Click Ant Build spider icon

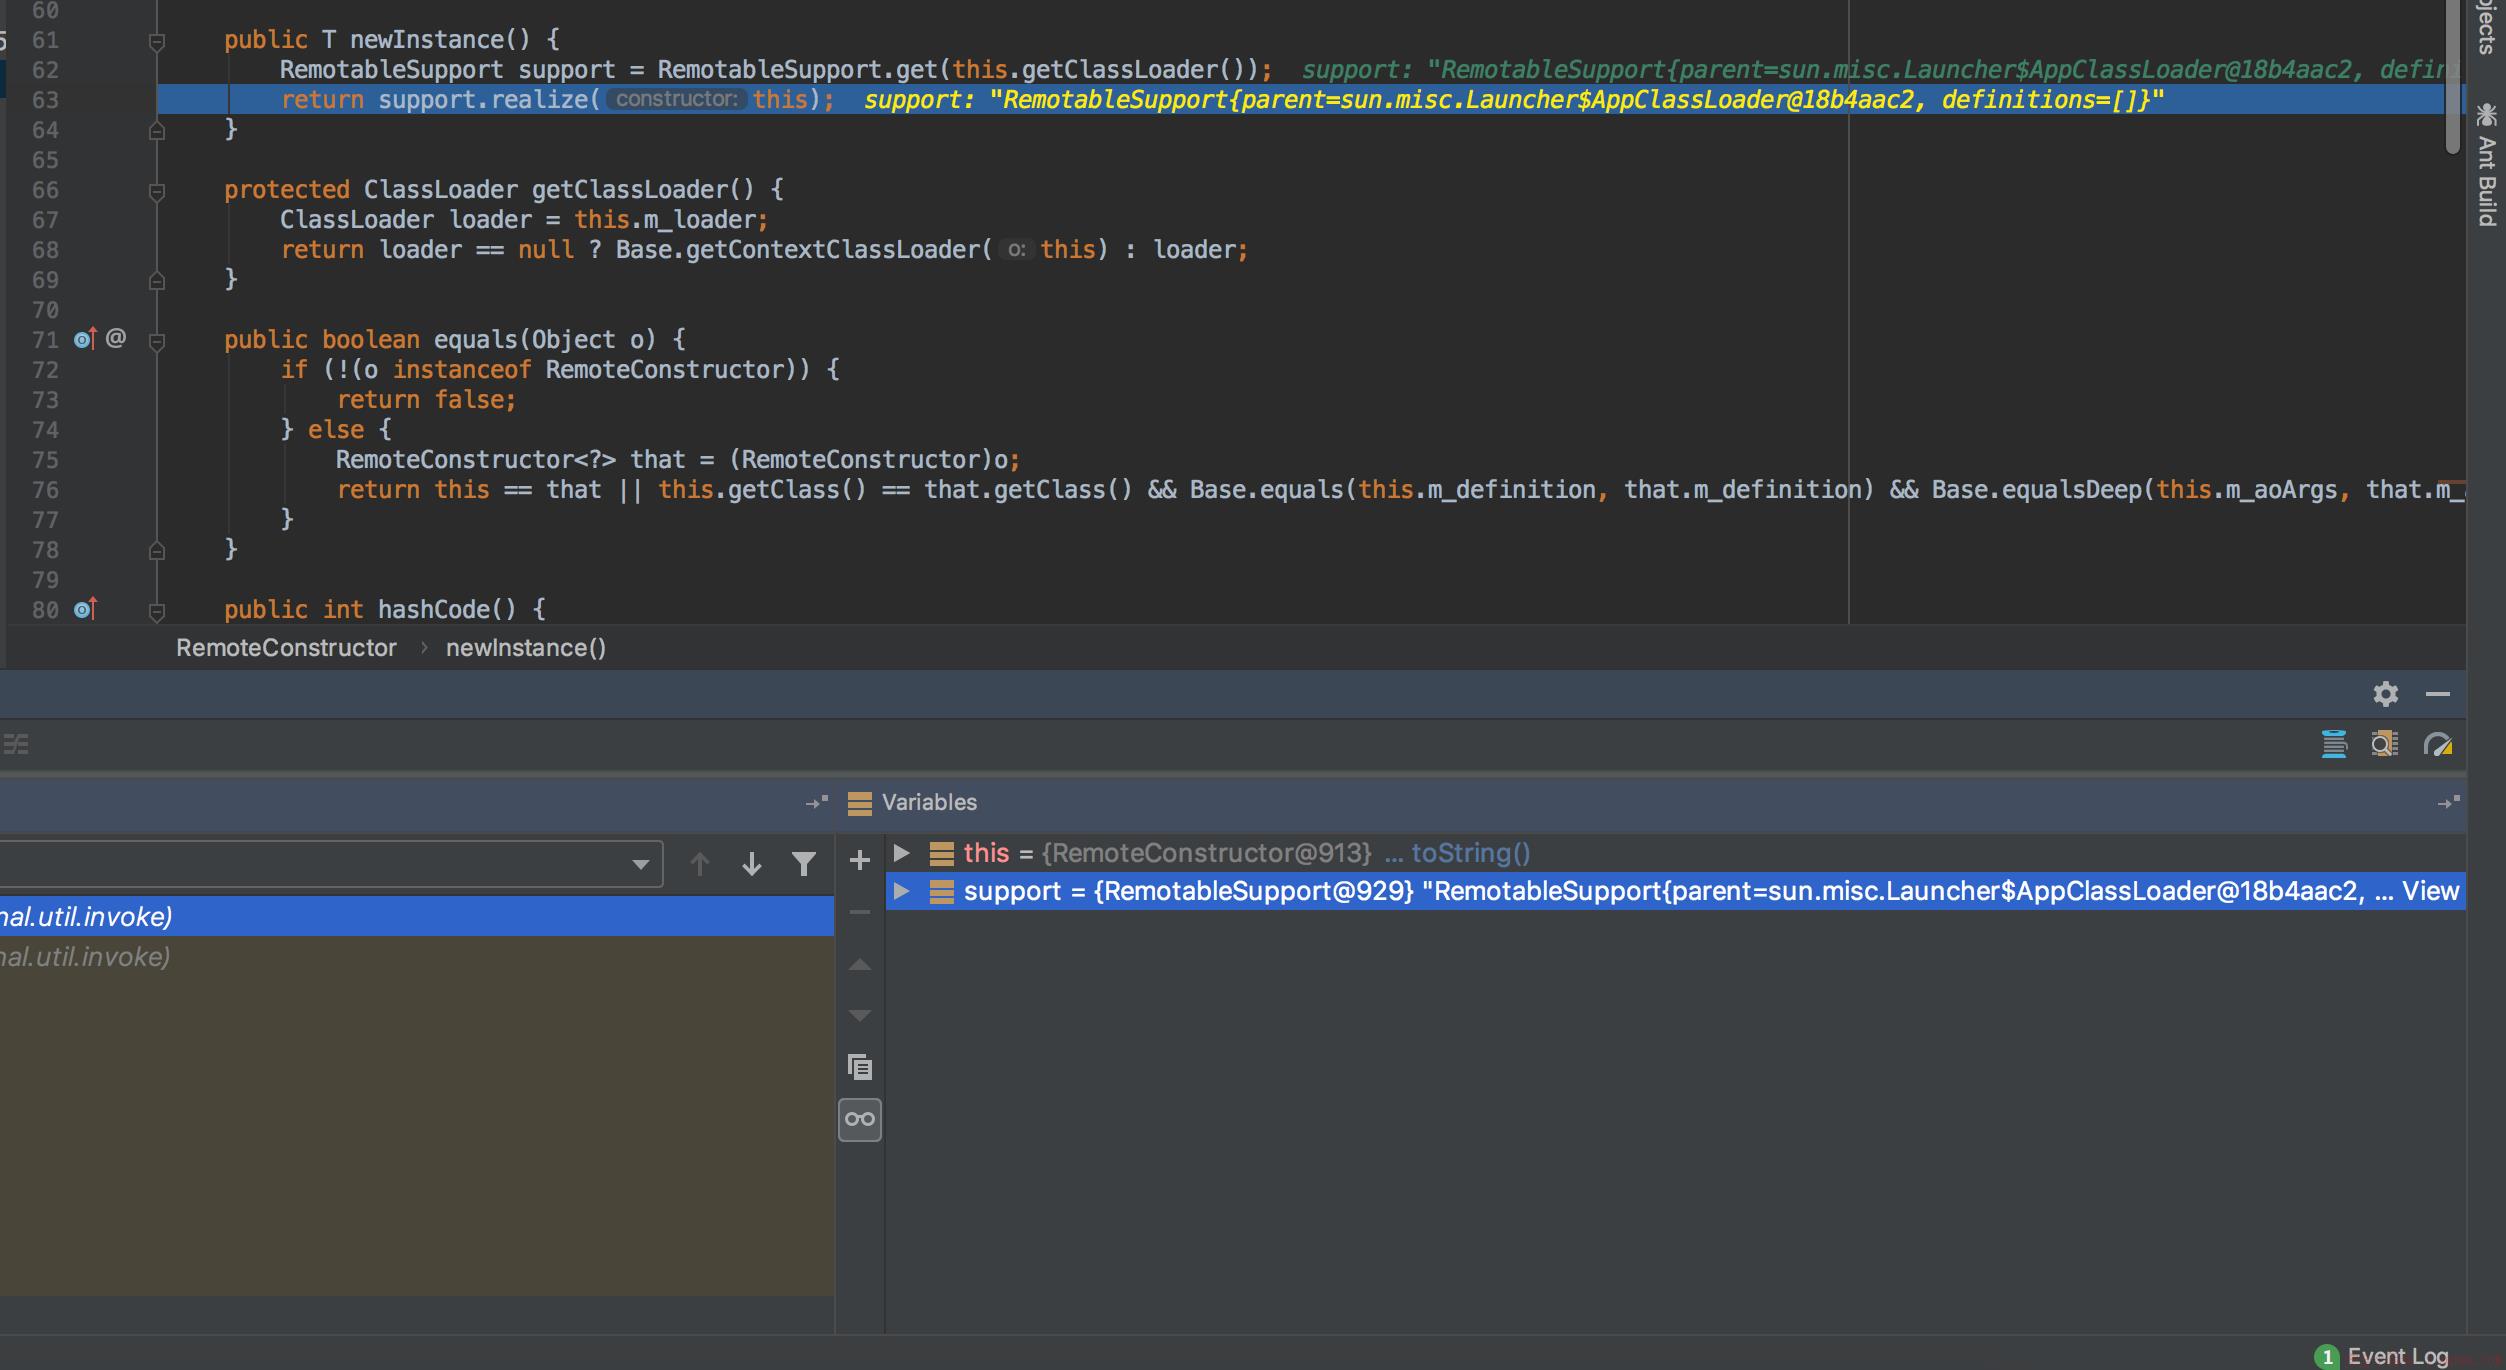tap(2487, 115)
